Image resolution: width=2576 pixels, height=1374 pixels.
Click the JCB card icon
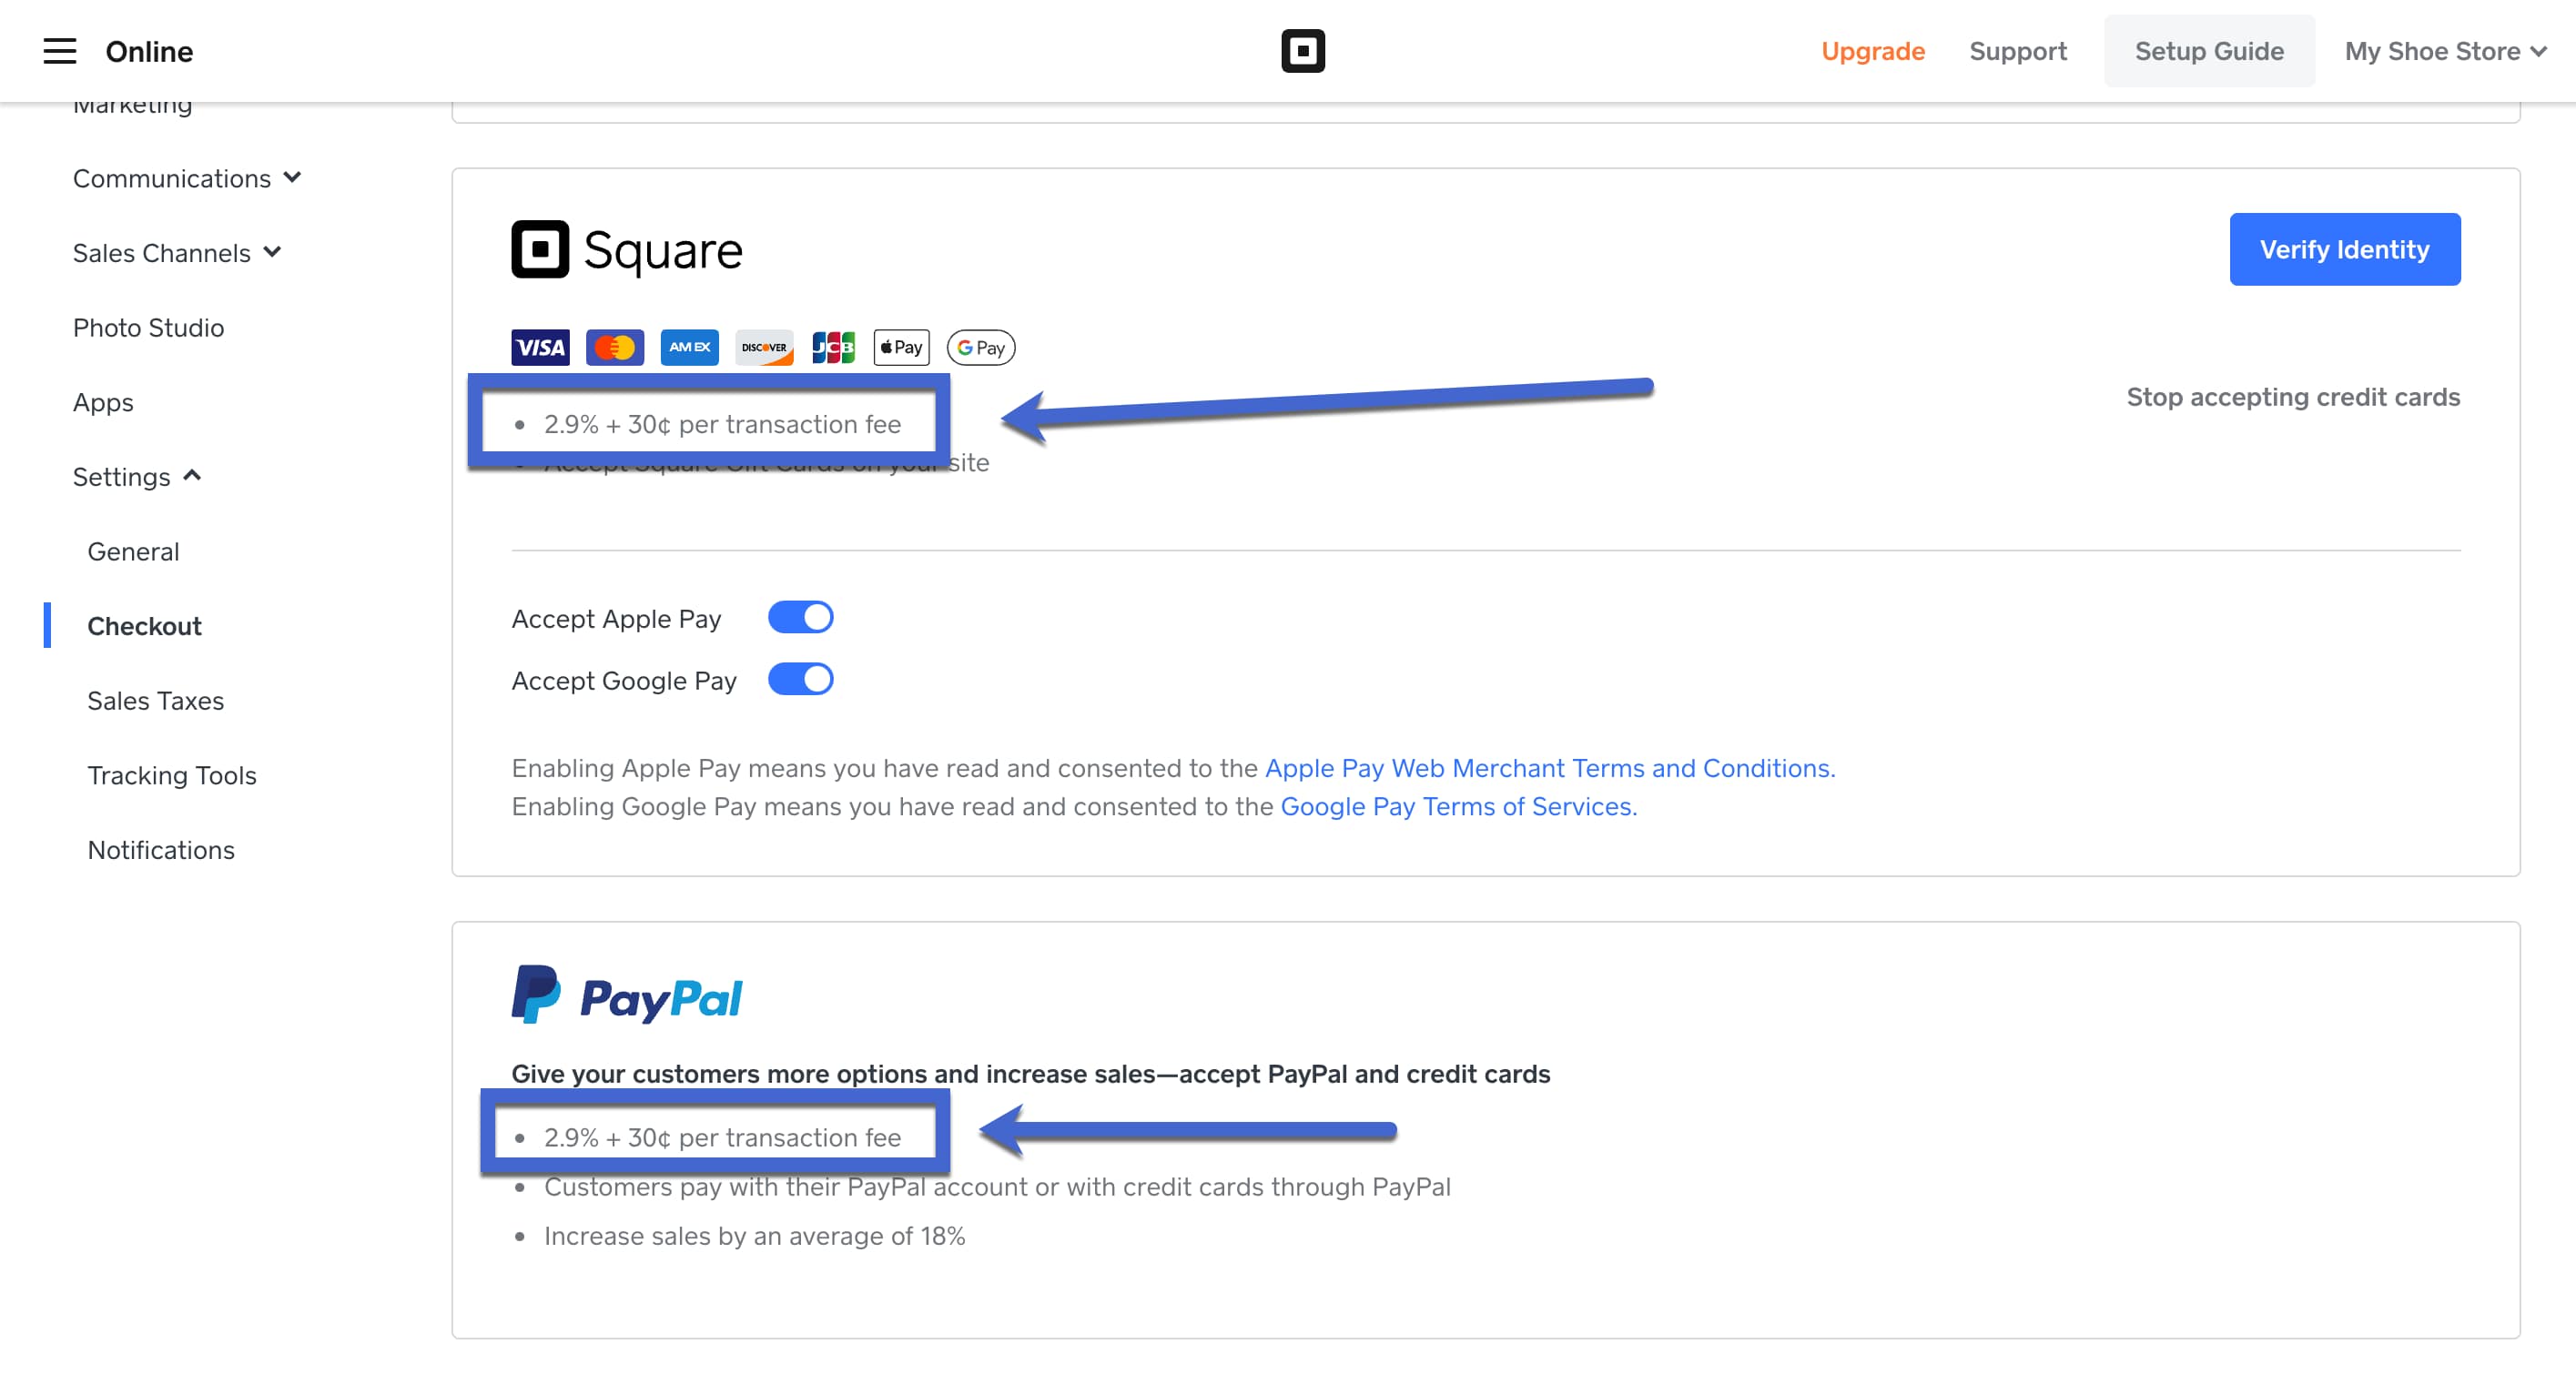tap(834, 347)
